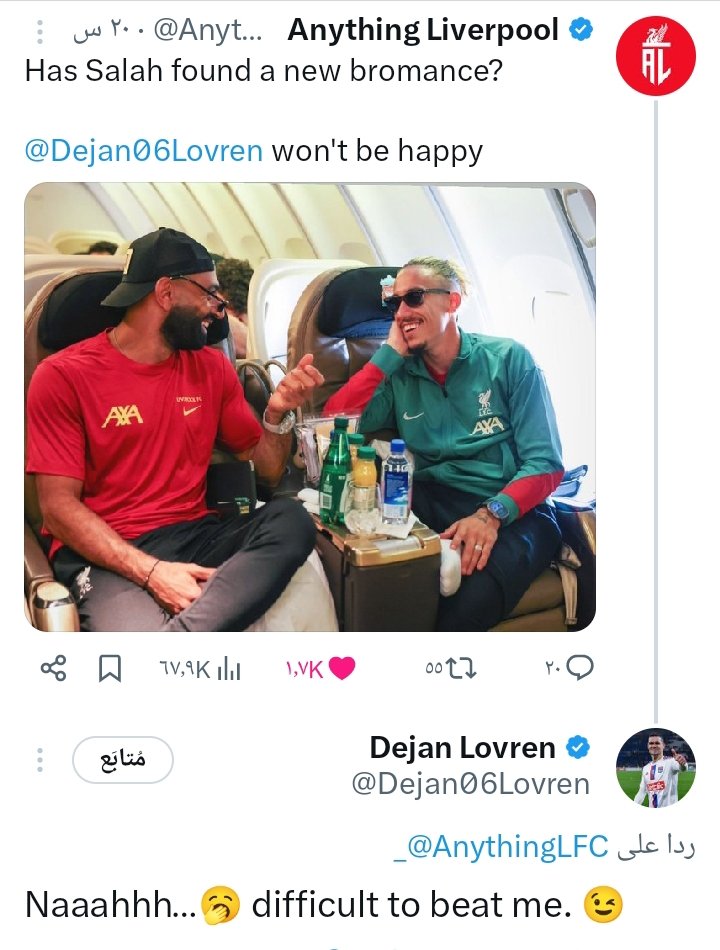Open the @AnythingLFC_ reply-to link
720x950 pixels.
pyautogui.click(x=500, y=848)
